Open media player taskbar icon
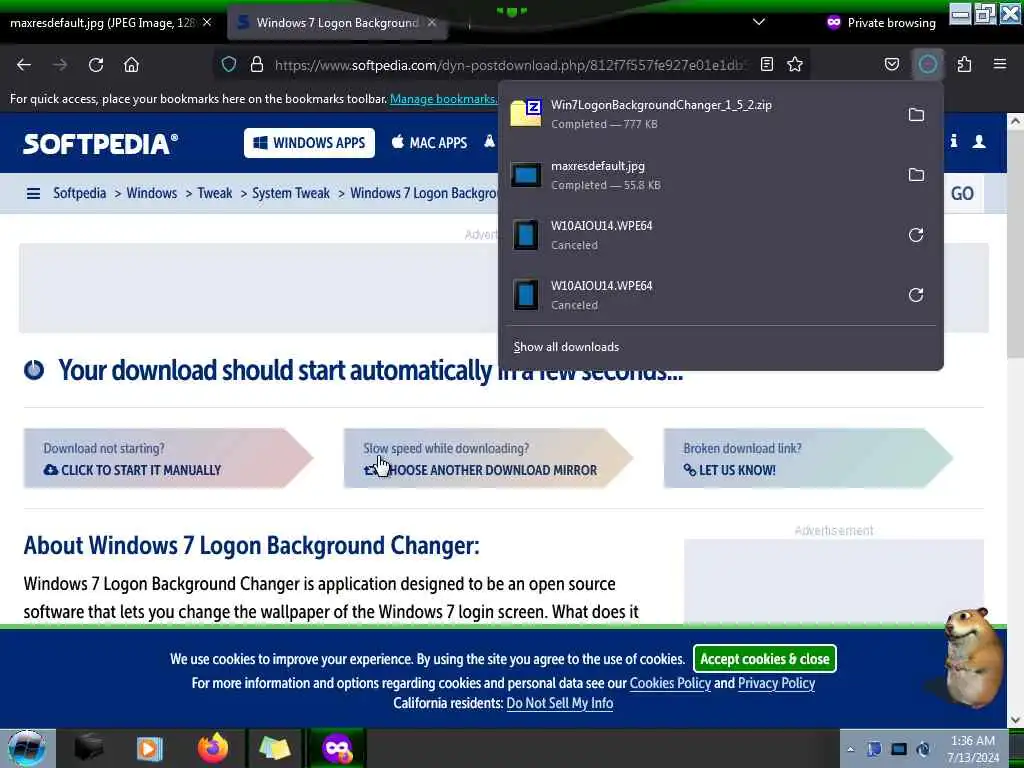Viewport: 1024px width, 768px height. [x=149, y=748]
